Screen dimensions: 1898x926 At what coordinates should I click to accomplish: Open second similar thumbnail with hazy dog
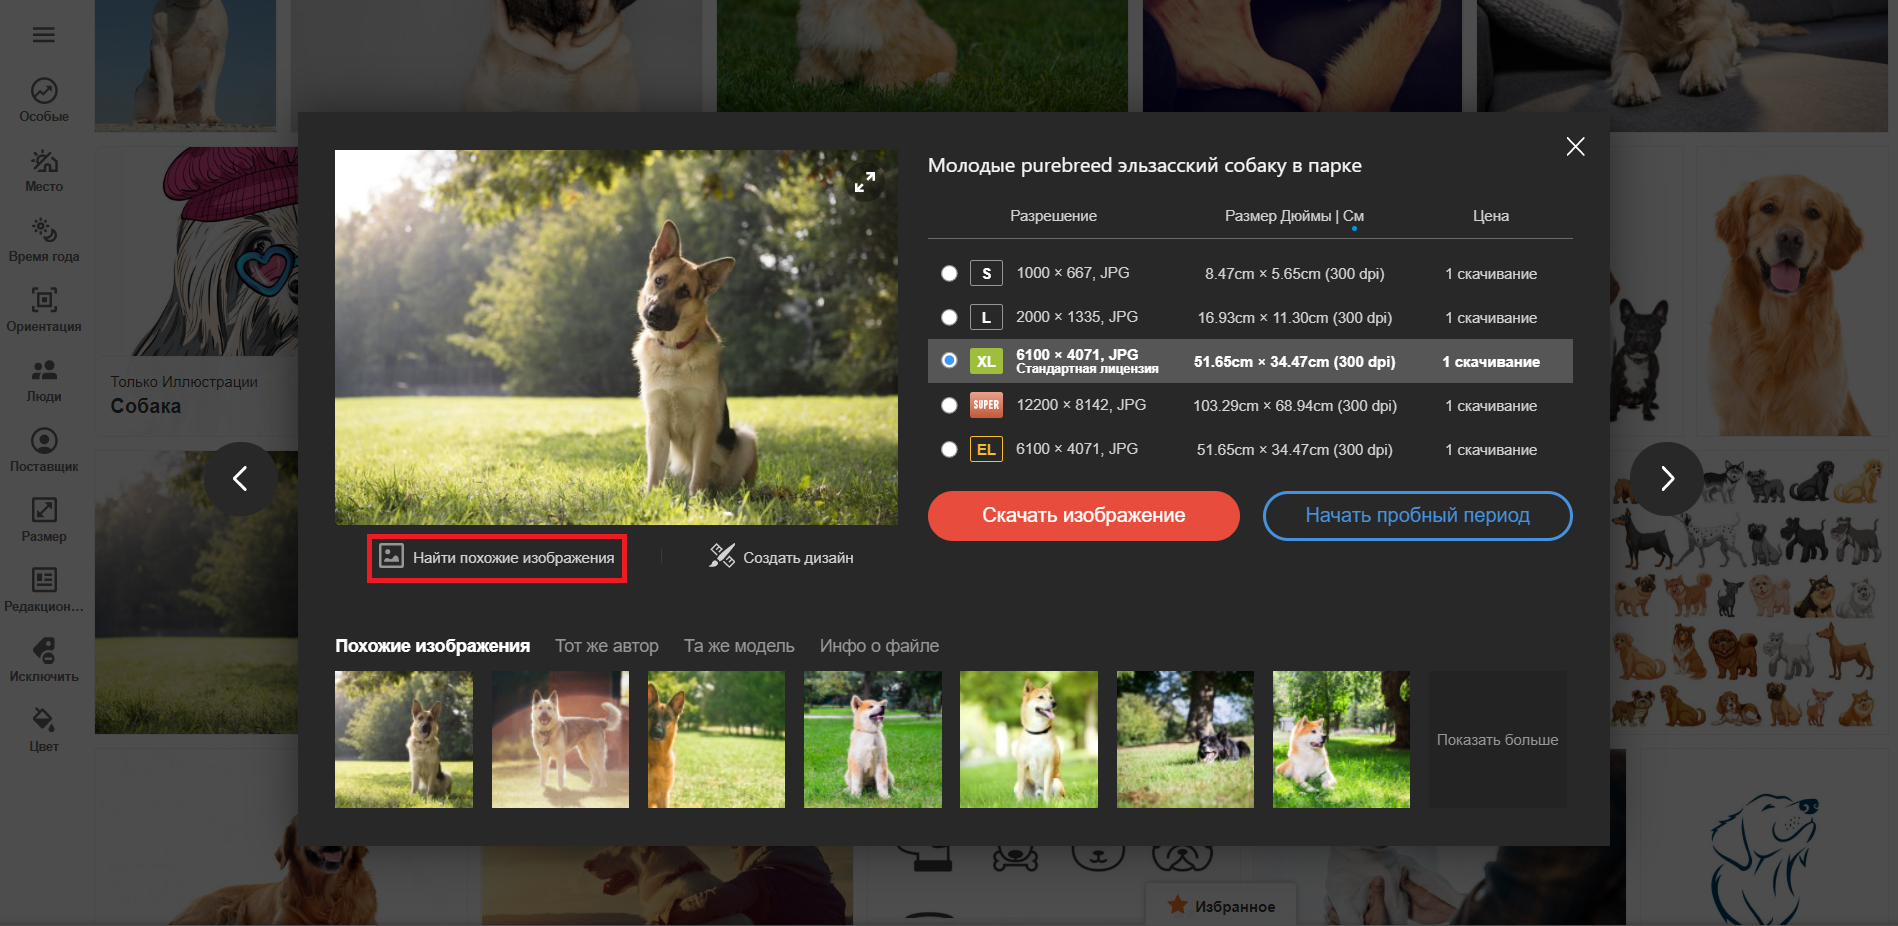point(560,739)
